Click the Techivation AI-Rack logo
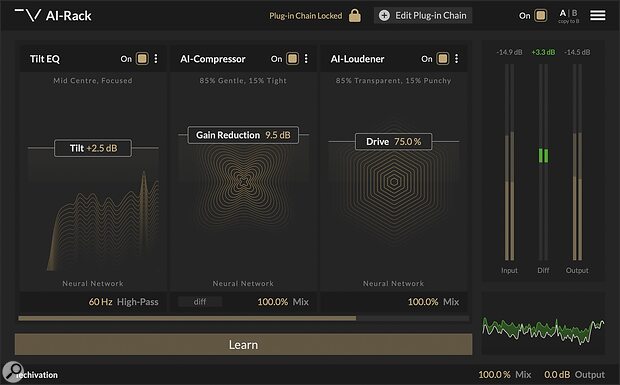 click(x=53, y=15)
